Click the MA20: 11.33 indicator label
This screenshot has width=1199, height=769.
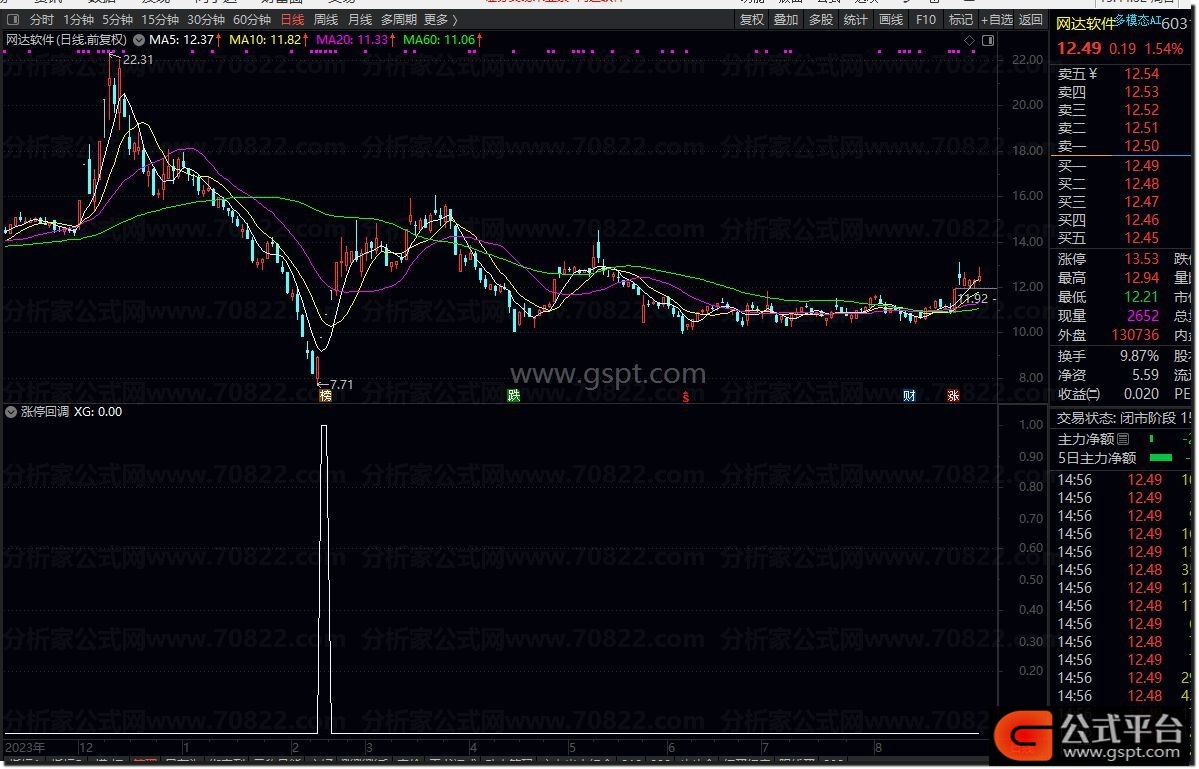[352, 40]
